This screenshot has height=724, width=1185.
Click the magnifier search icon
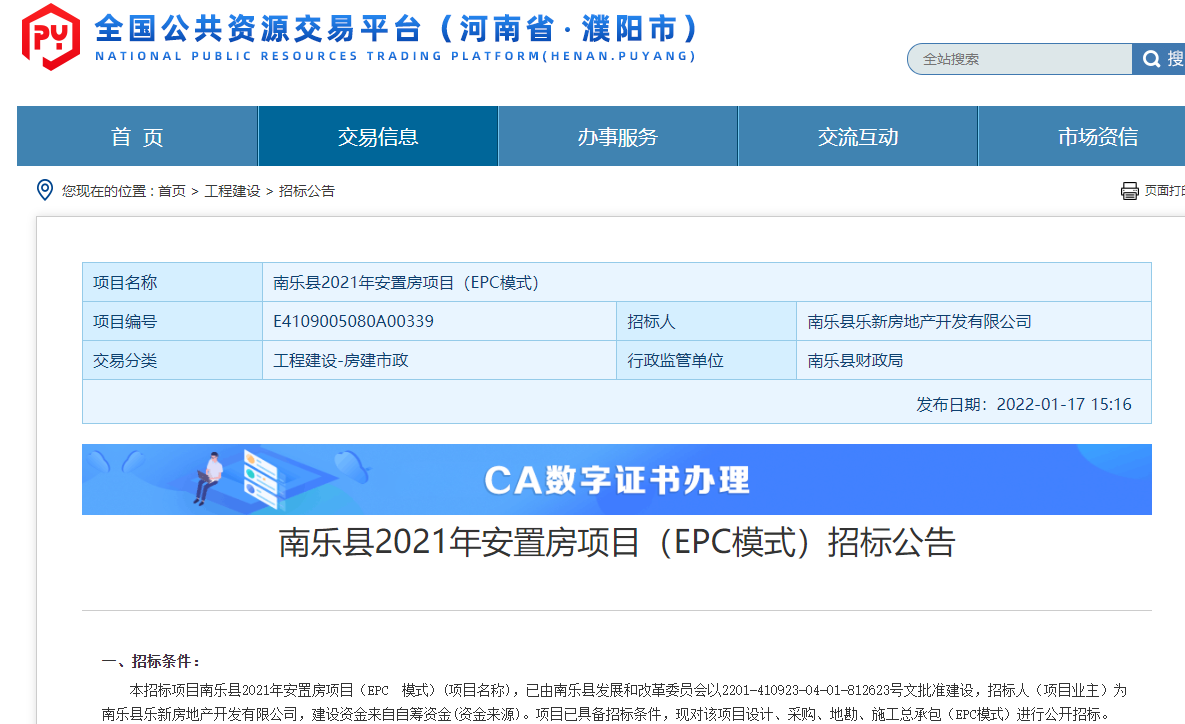pos(1150,59)
